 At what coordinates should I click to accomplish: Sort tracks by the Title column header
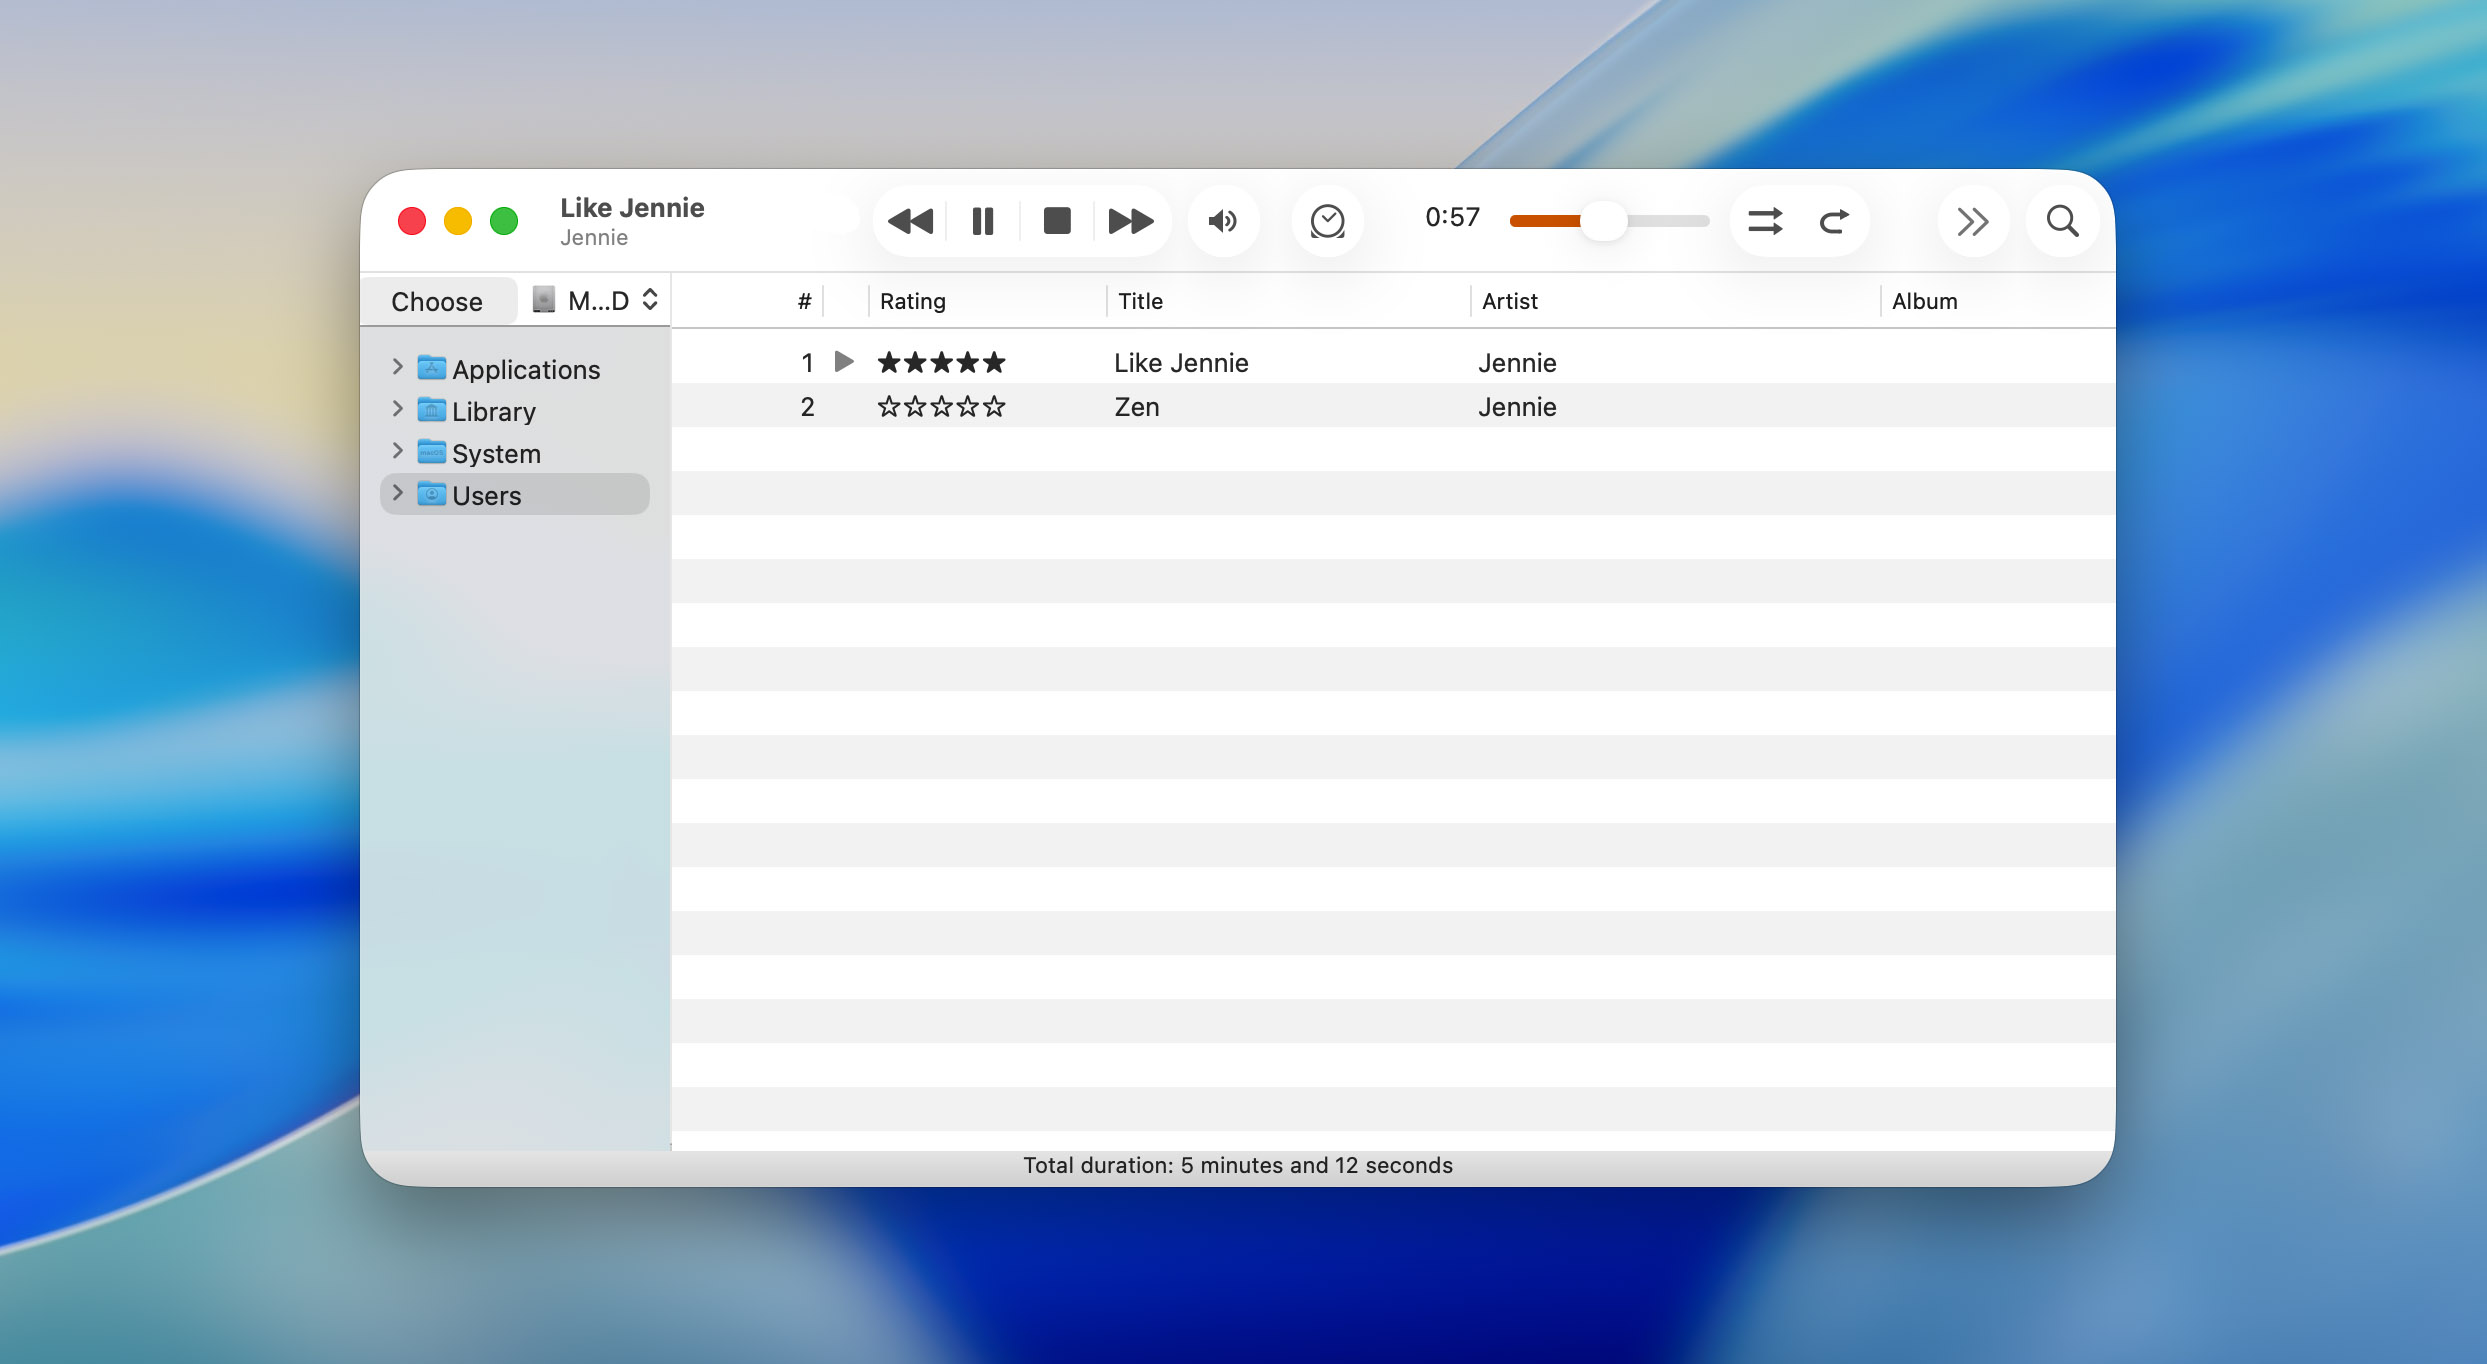coord(1140,301)
